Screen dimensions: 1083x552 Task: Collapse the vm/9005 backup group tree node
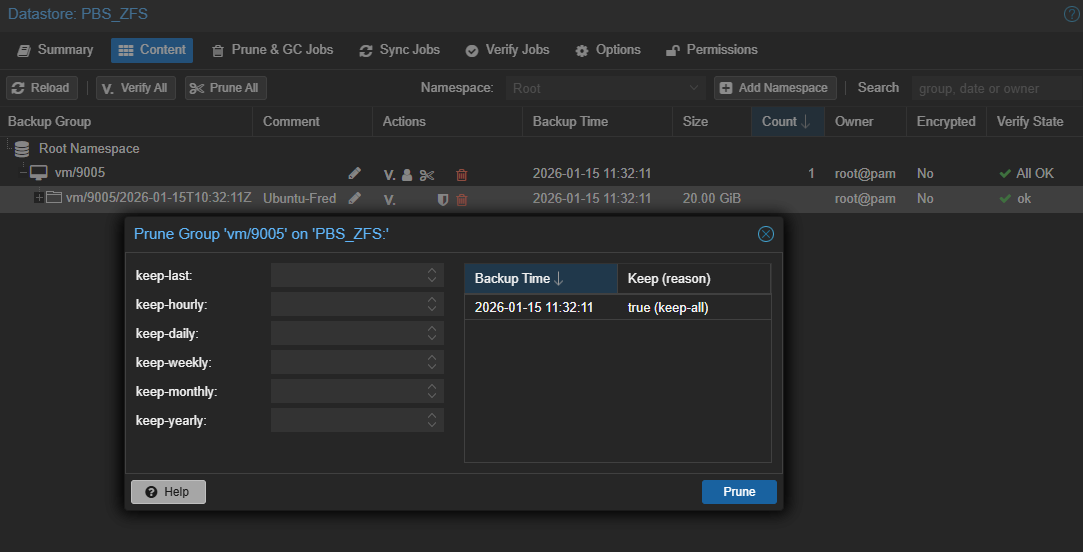[x=23, y=173]
